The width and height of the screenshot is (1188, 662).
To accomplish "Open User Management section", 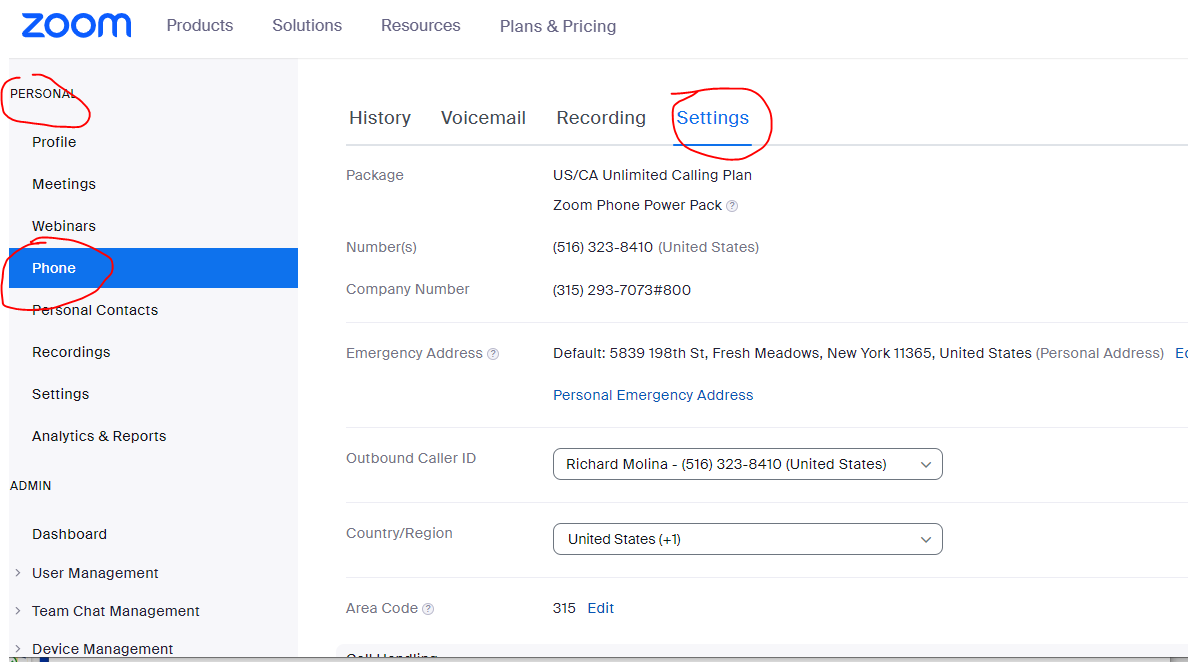I will pos(95,573).
